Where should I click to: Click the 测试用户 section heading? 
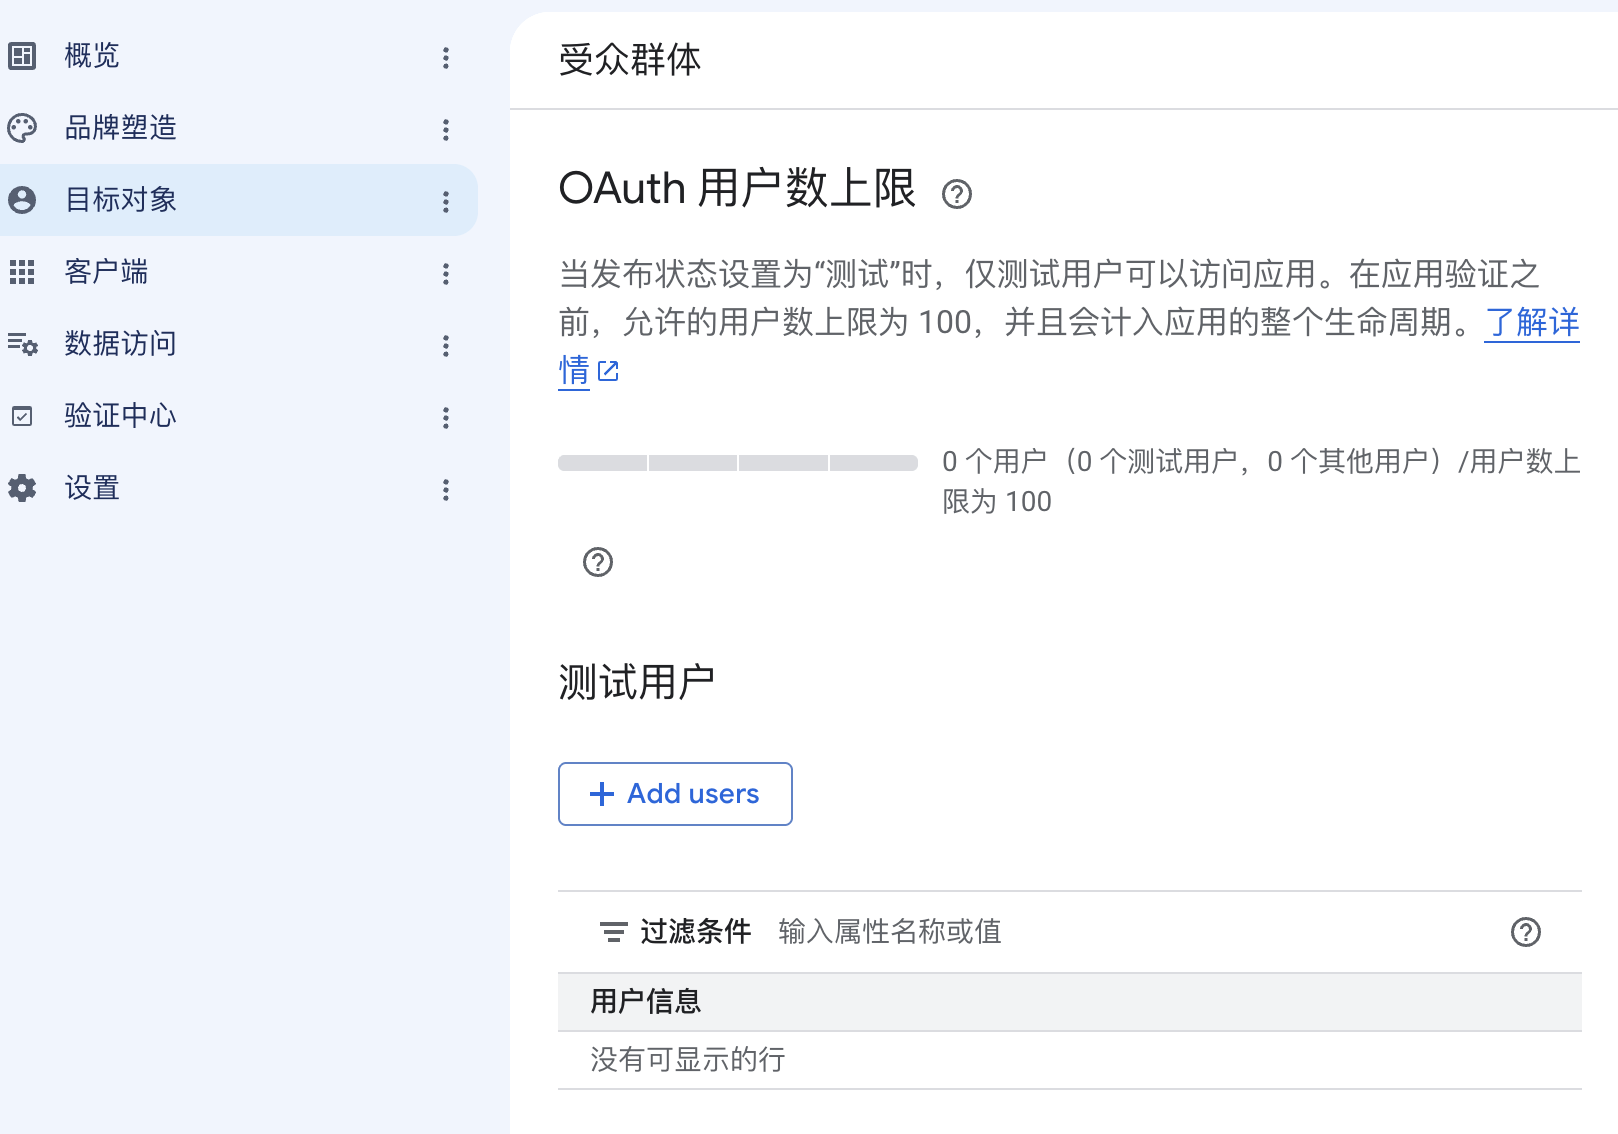636,682
